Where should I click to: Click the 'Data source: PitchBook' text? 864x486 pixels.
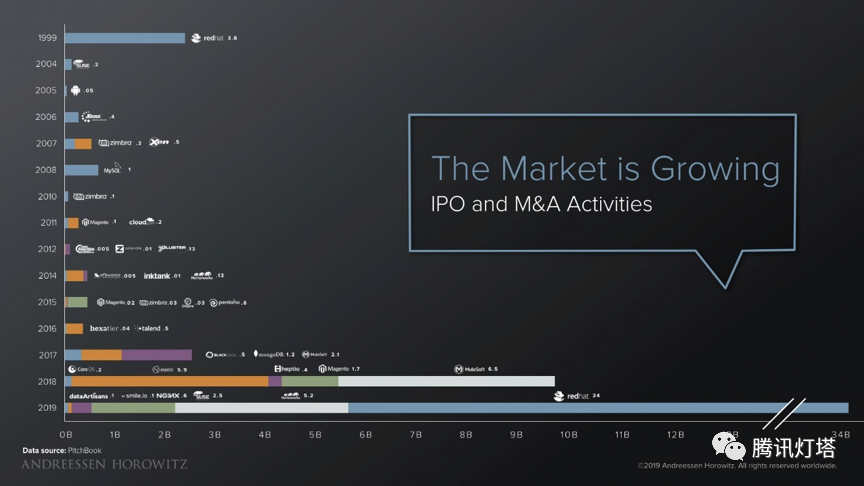coord(62,450)
